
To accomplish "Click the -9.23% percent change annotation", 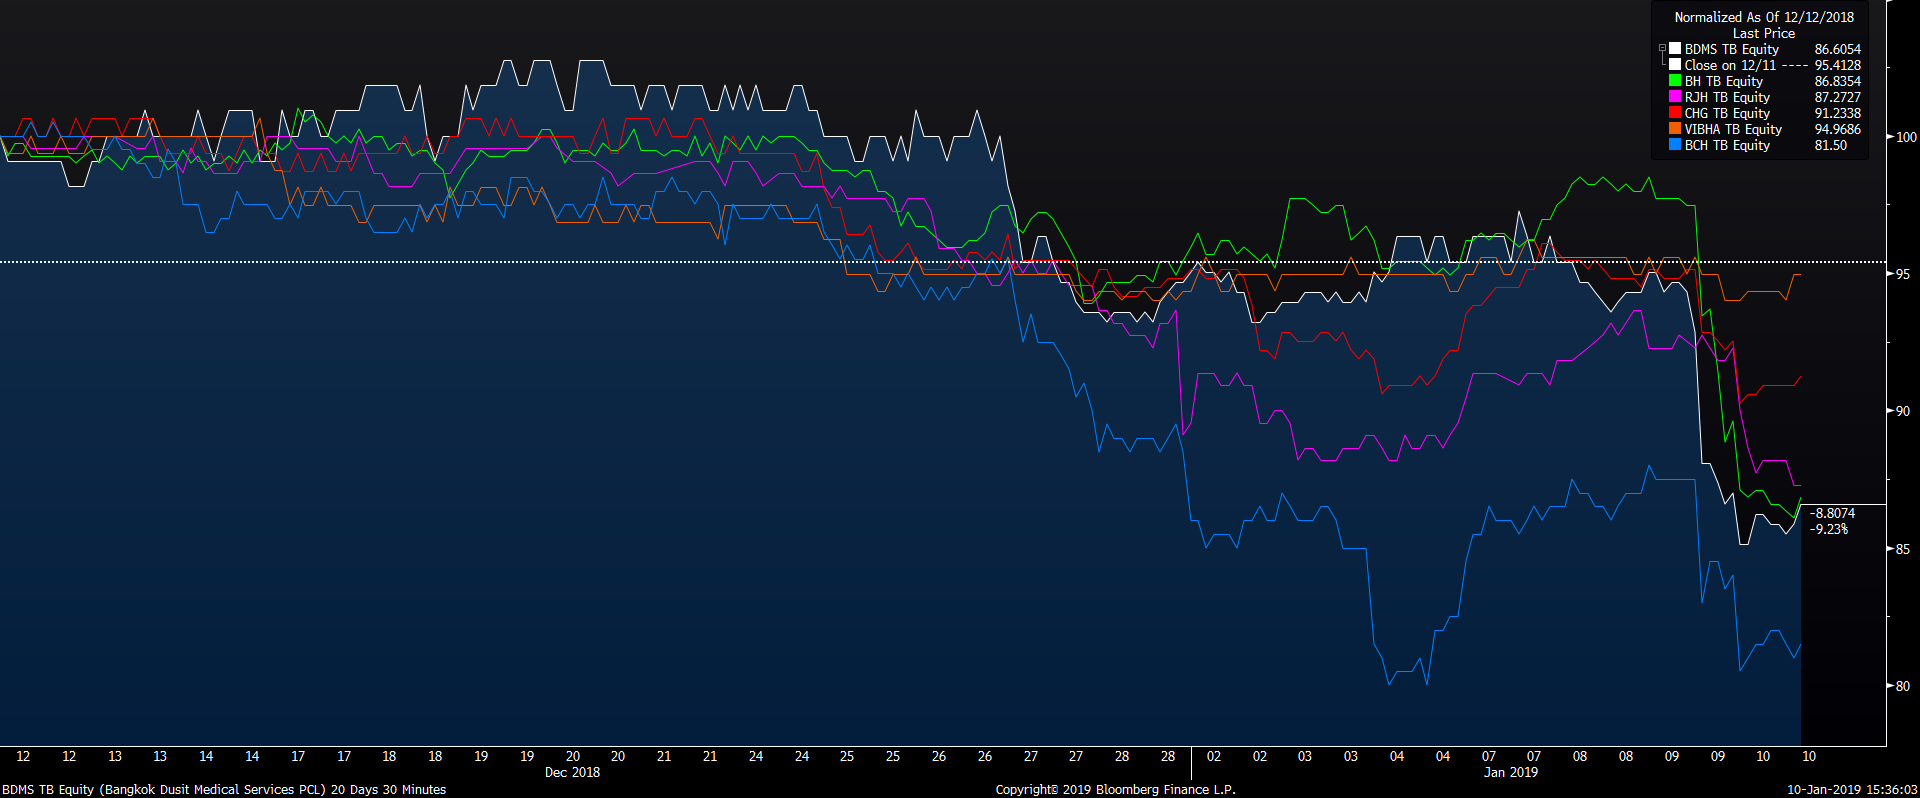I will (1829, 529).
